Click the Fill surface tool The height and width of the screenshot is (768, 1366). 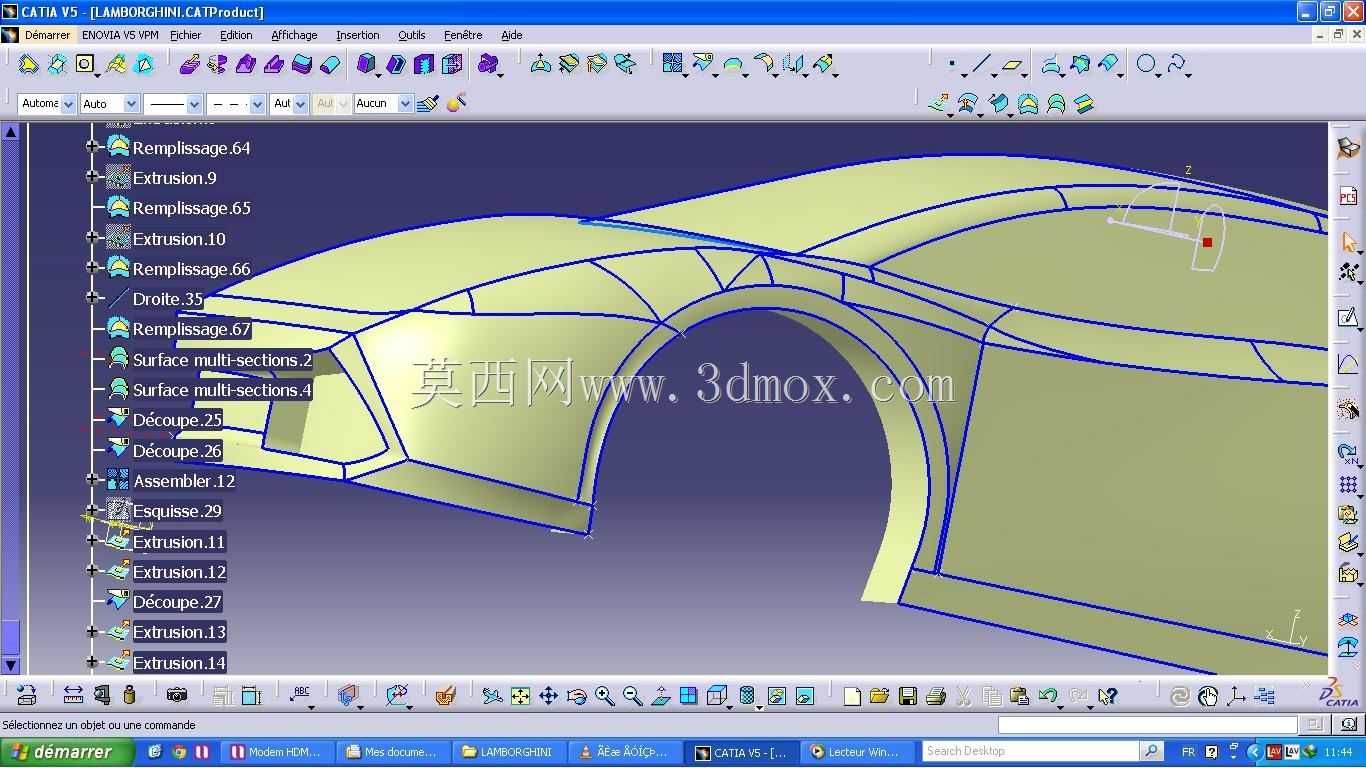click(1028, 103)
